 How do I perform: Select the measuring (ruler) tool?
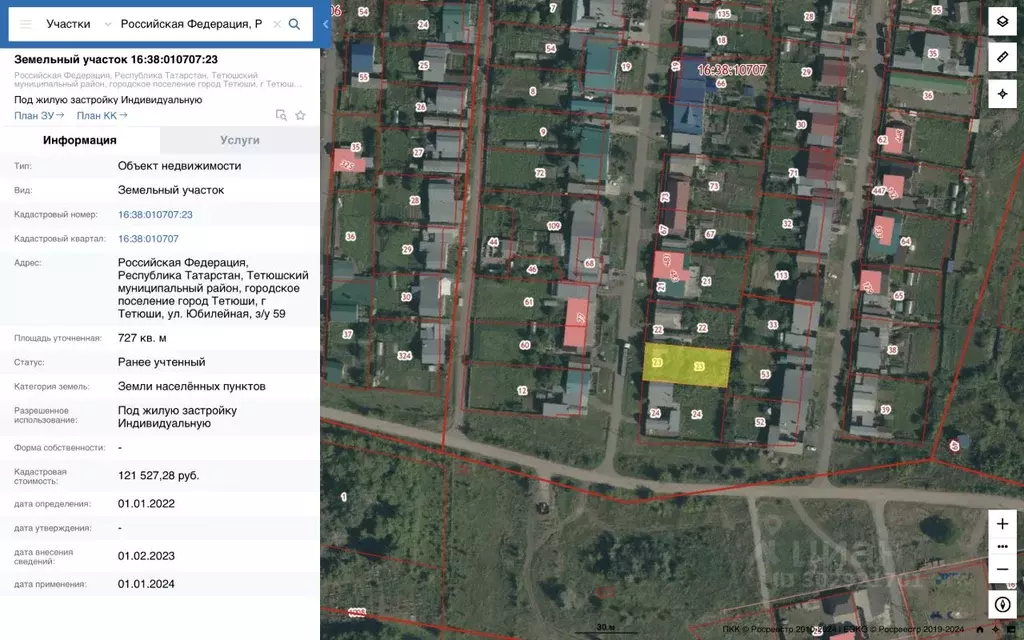[x=1002, y=57]
